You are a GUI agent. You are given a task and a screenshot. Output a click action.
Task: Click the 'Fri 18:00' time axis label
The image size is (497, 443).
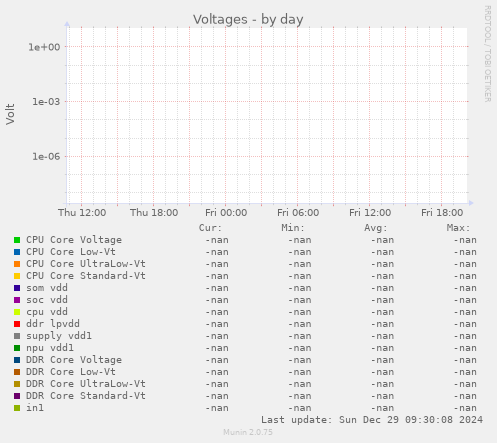coord(442,213)
